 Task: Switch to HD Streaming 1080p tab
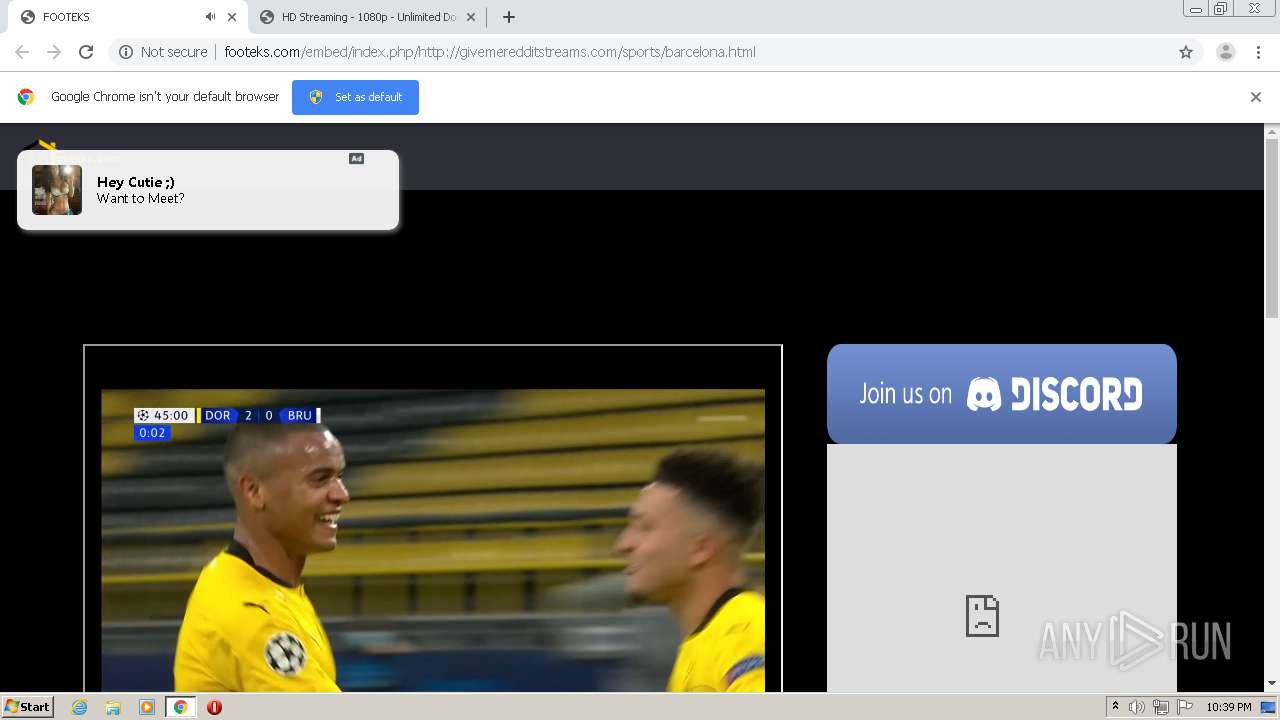tap(366, 17)
